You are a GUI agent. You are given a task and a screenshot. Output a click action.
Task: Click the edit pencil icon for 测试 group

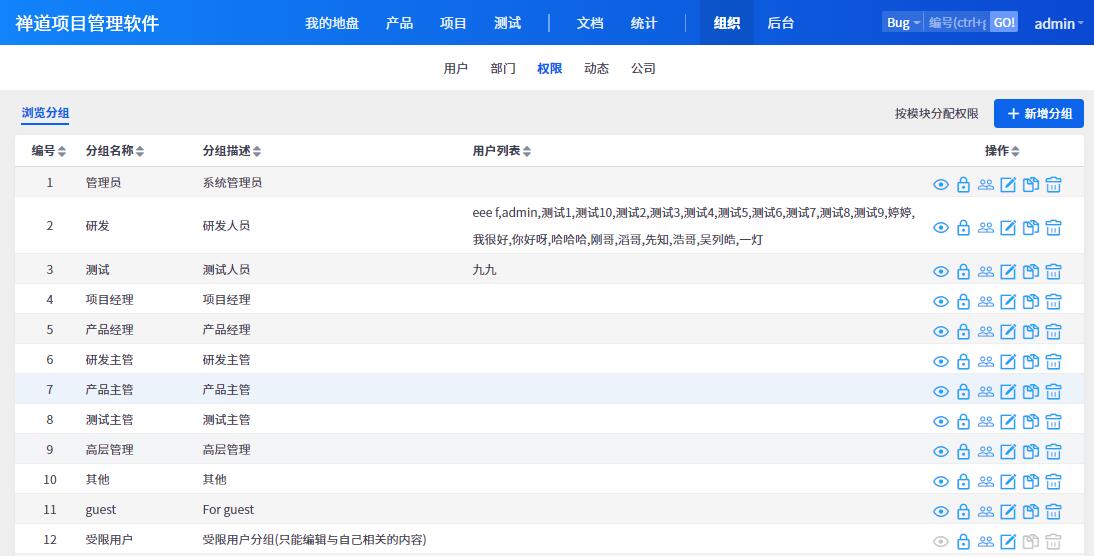coord(1008,271)
